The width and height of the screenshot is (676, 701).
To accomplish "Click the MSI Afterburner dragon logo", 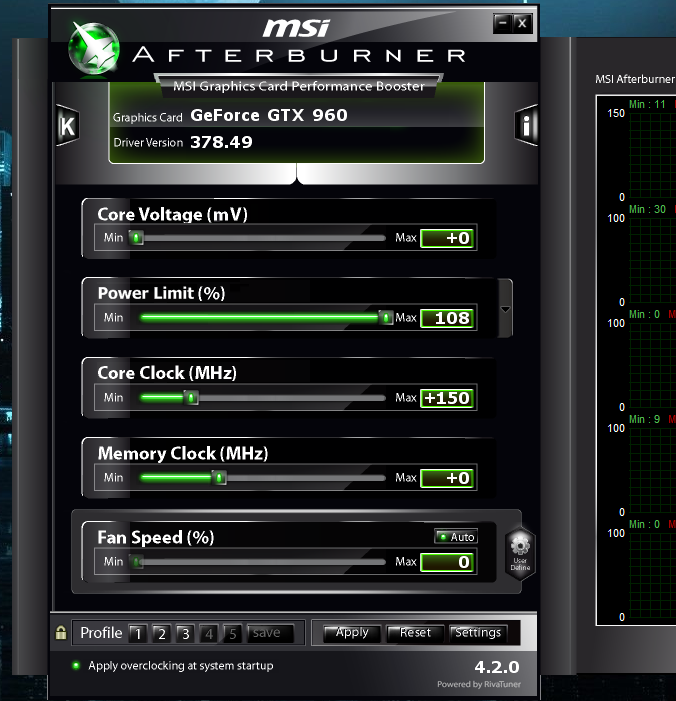I will (94, 48).
